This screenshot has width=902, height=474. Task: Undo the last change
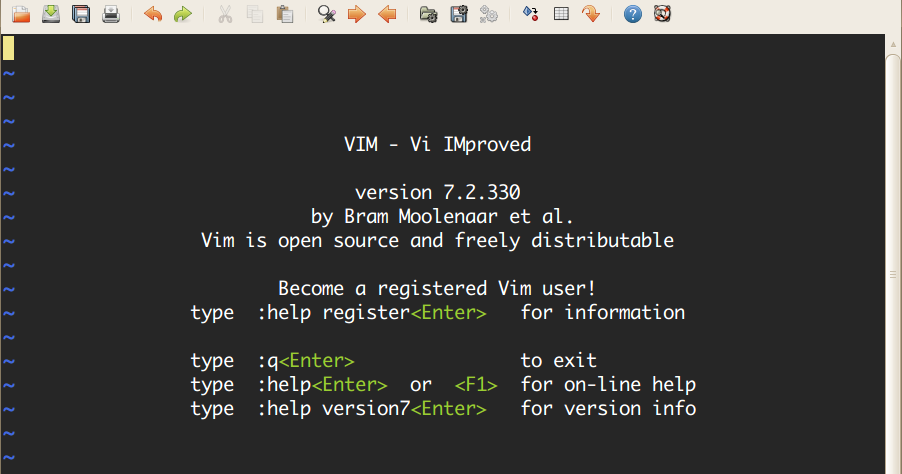click(x=152, y=14)
